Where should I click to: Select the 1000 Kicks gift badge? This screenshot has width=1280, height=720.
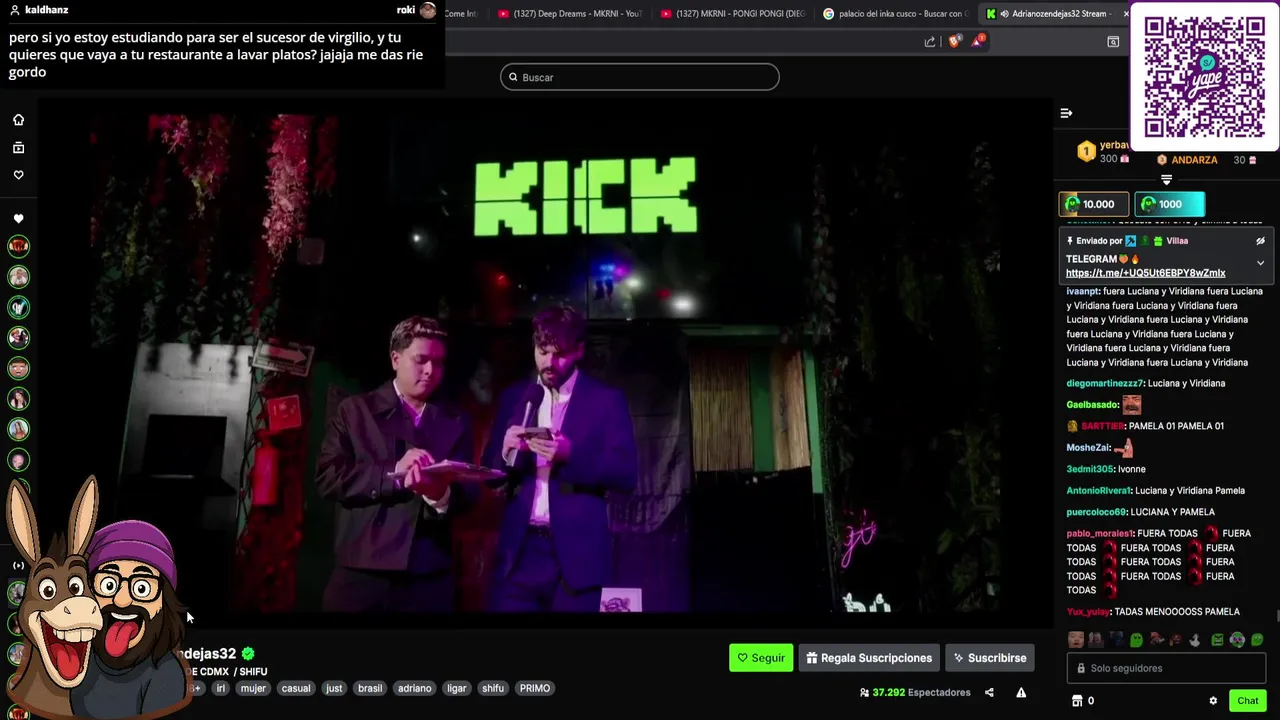pyautogui.click(x=1169, y=204)
